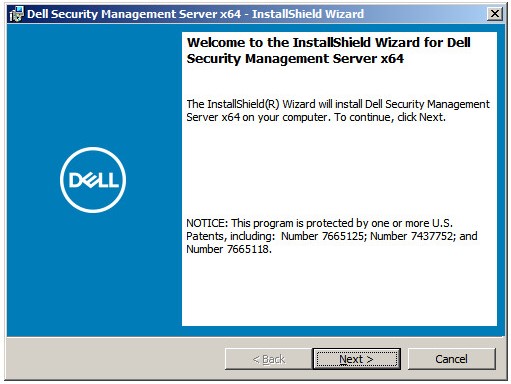Click the round Dell logo

click(93, 180)
